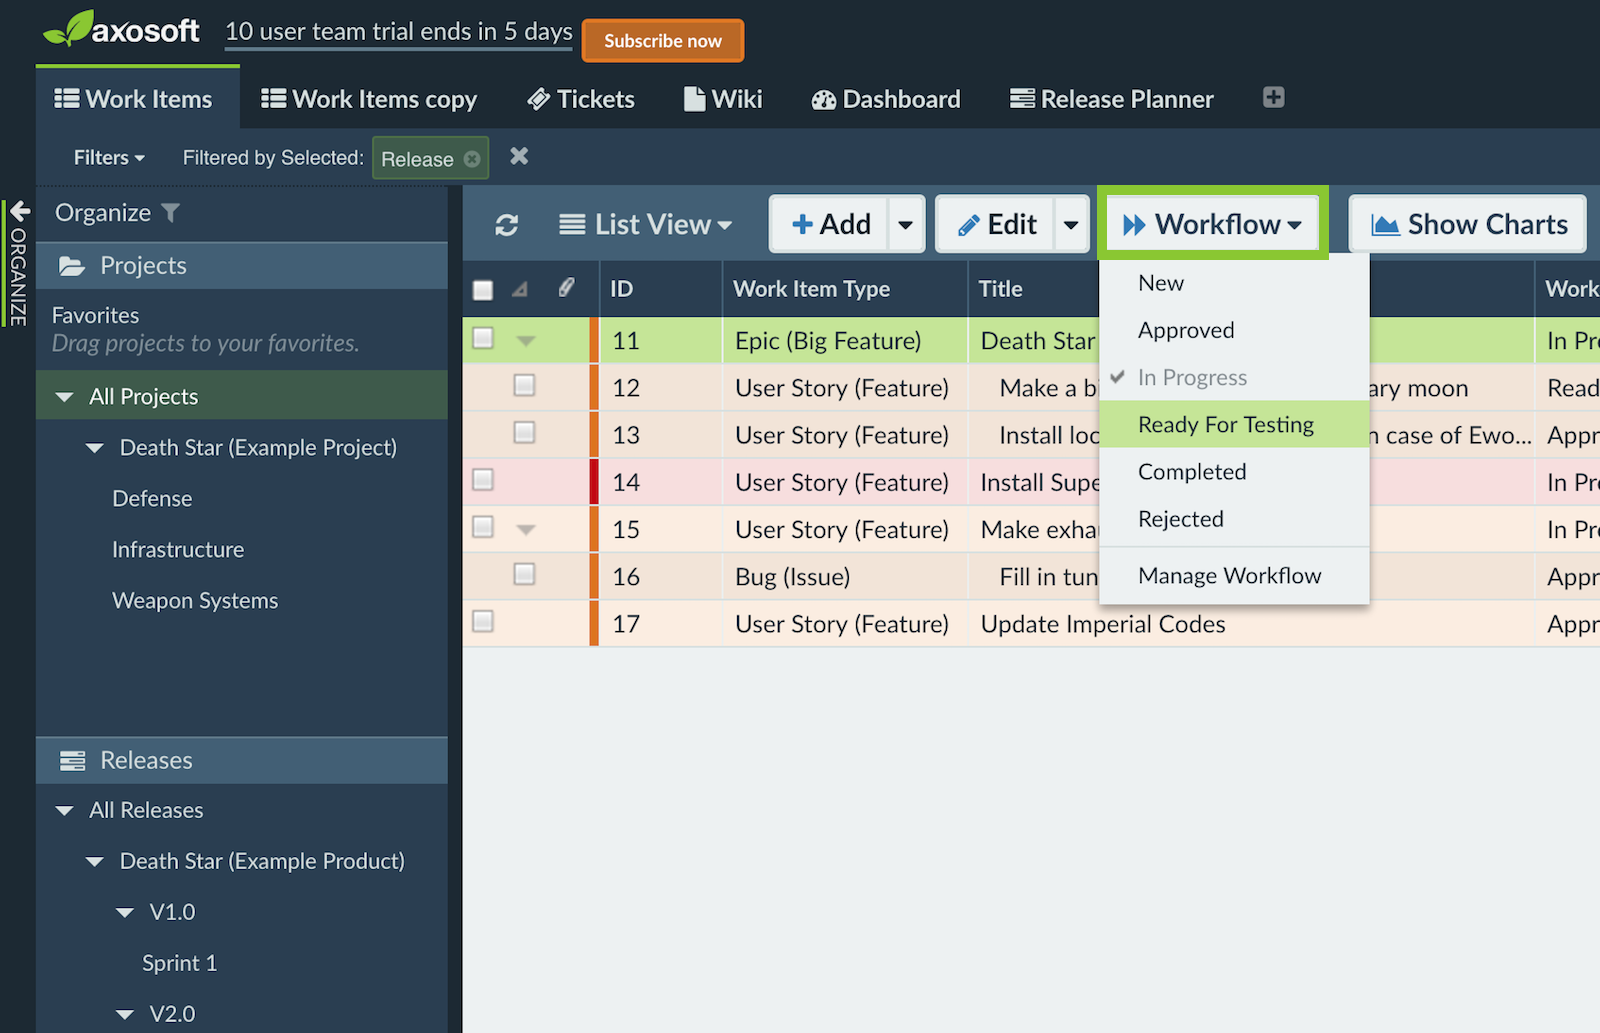
Task: Check the checkbox for work item 12
Action: (525, 386)
